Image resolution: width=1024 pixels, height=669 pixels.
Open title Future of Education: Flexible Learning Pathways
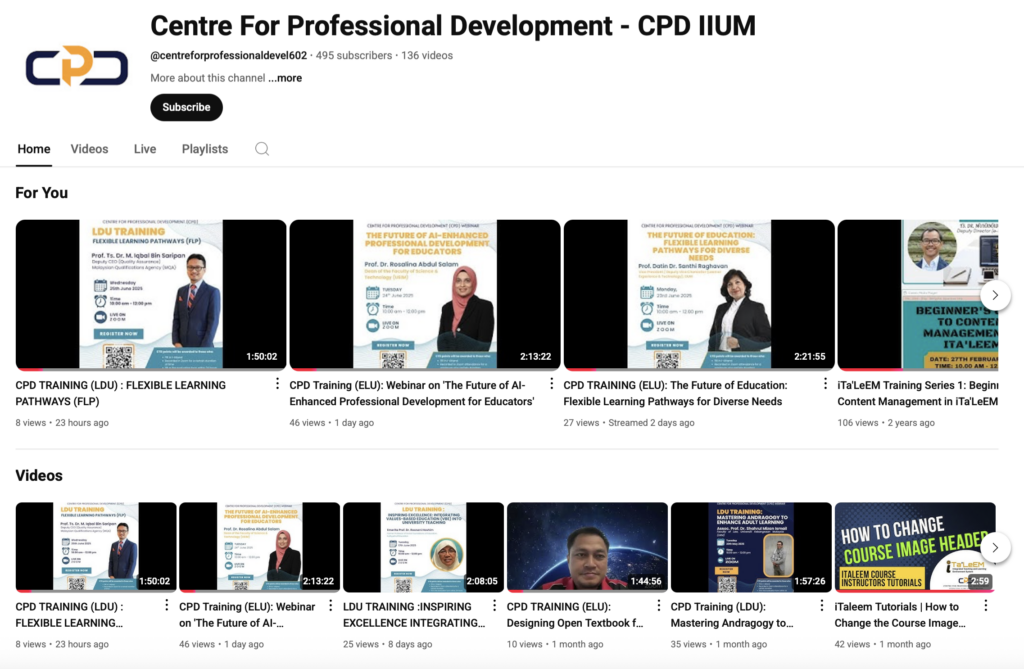coord(675,393)
